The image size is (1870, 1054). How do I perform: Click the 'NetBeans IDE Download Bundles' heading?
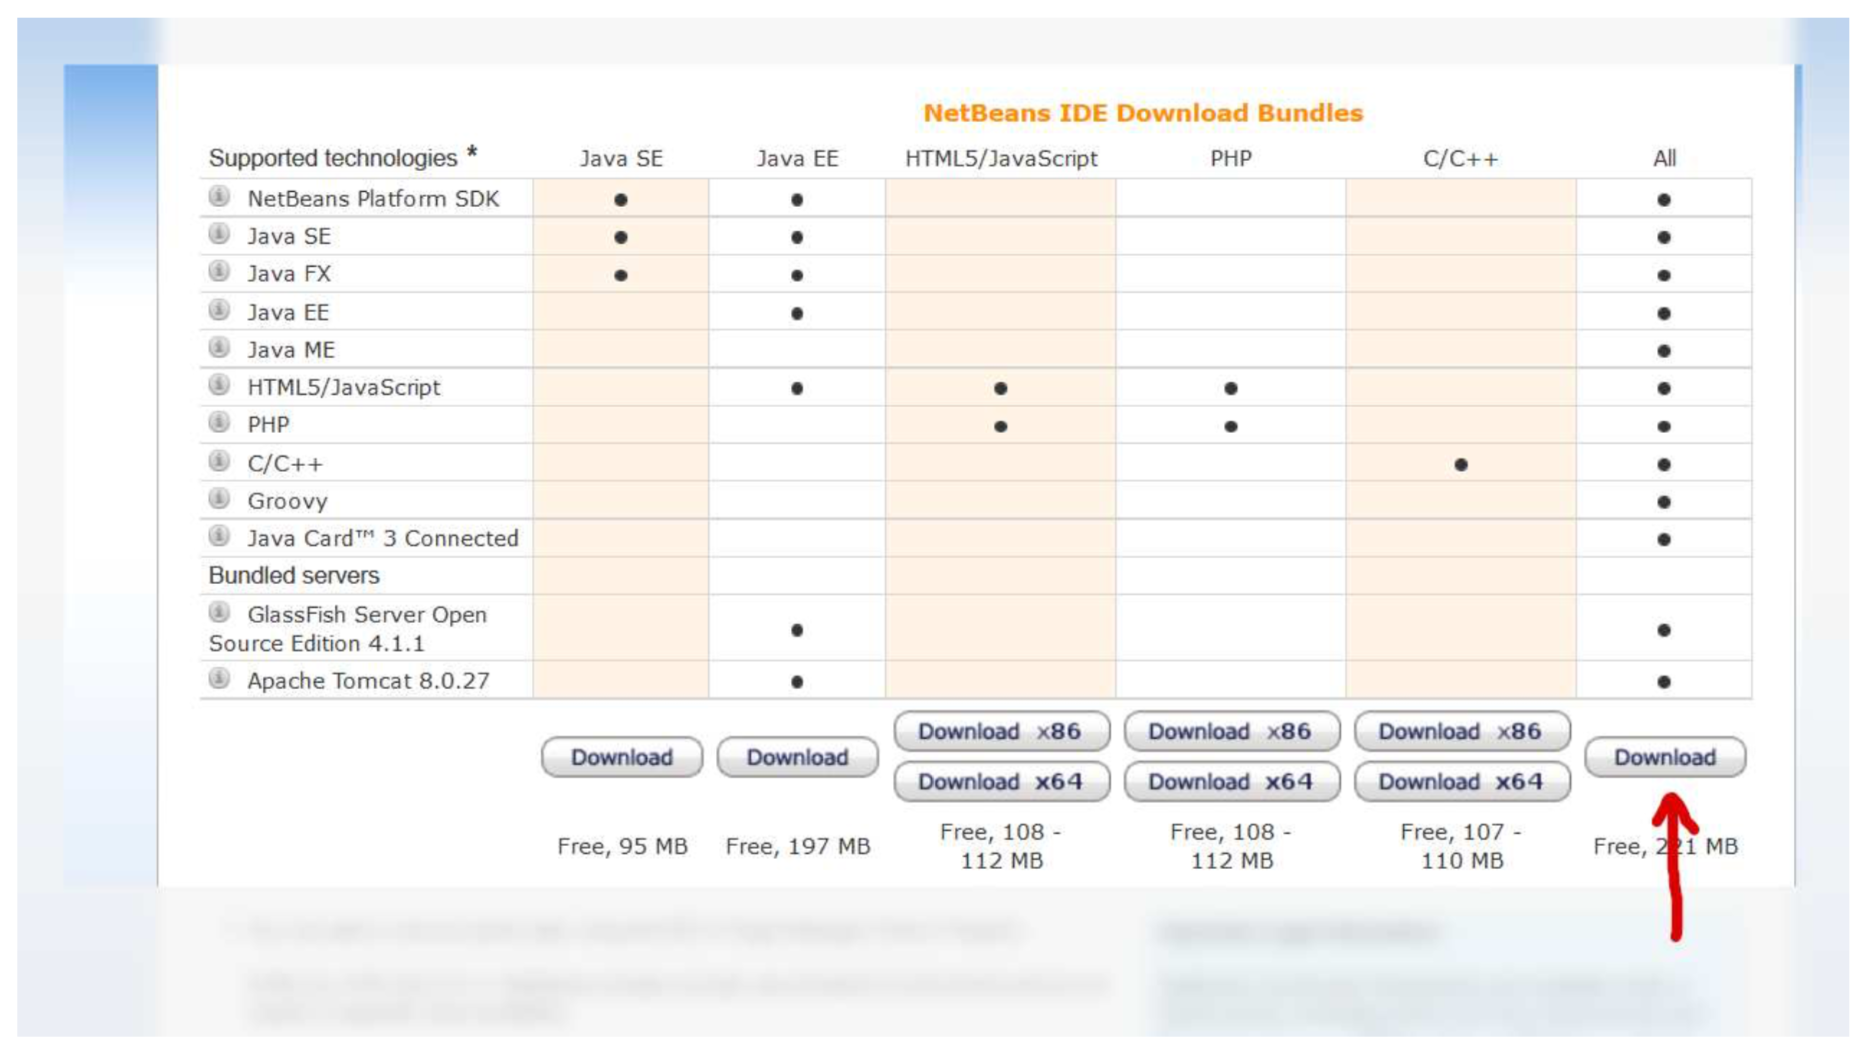(1143, 113)
